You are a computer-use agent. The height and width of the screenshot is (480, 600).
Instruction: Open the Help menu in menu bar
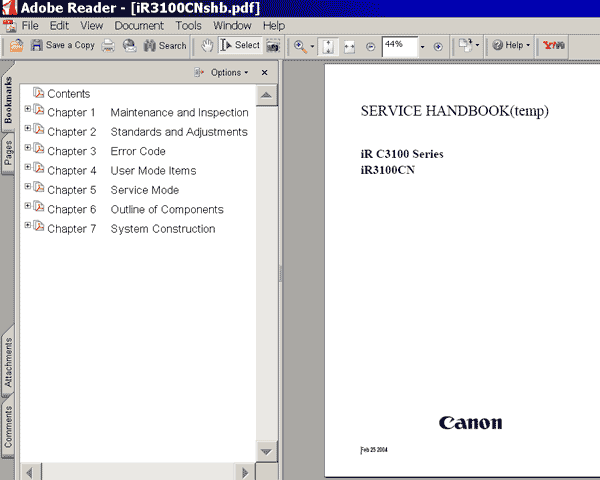(x=274, y=26)
